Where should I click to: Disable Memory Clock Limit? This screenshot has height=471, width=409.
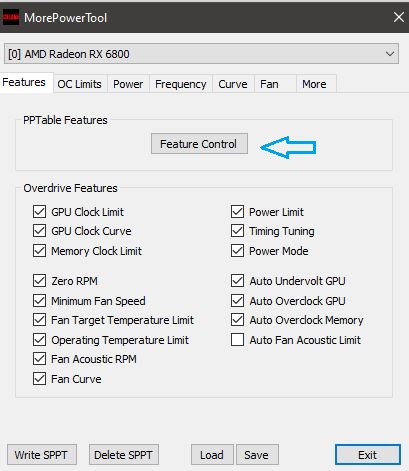coord(39,251)
